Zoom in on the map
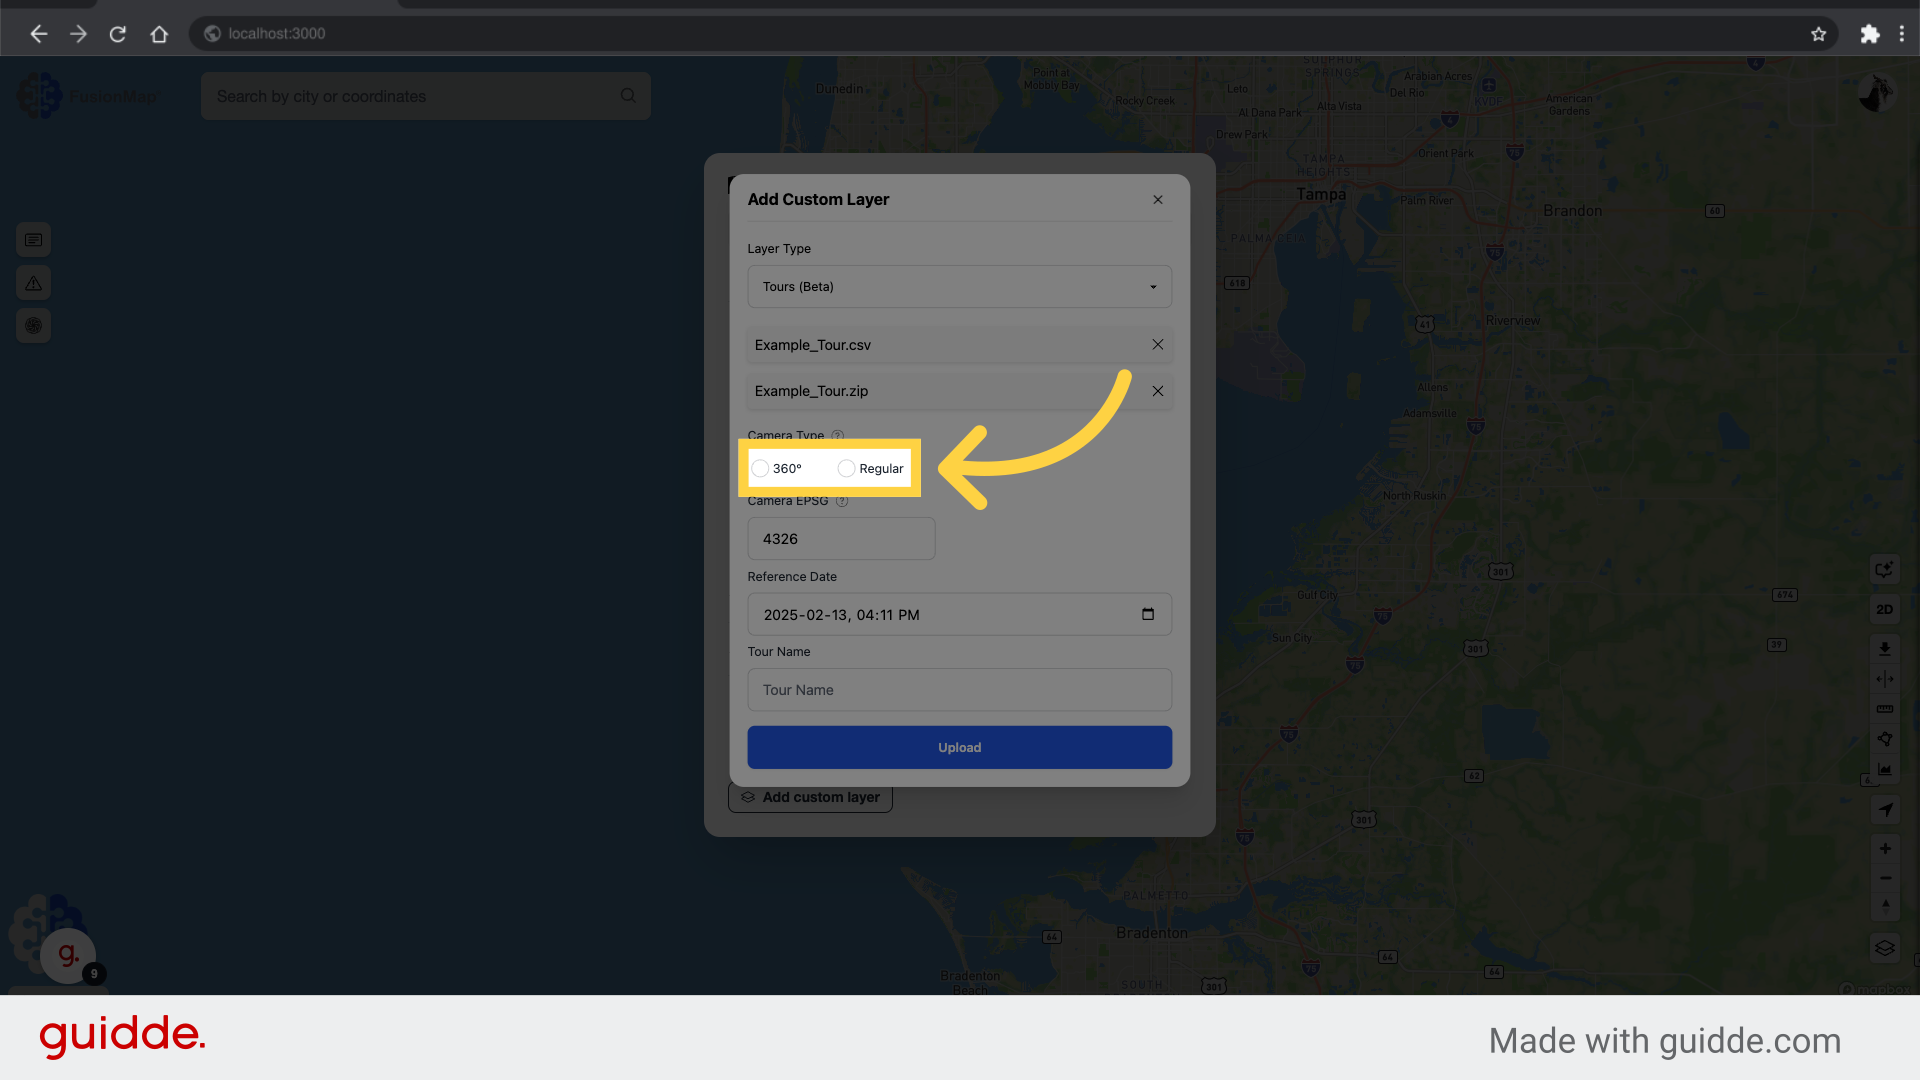This screenshot has width=1920, height=1080. 1884,848
